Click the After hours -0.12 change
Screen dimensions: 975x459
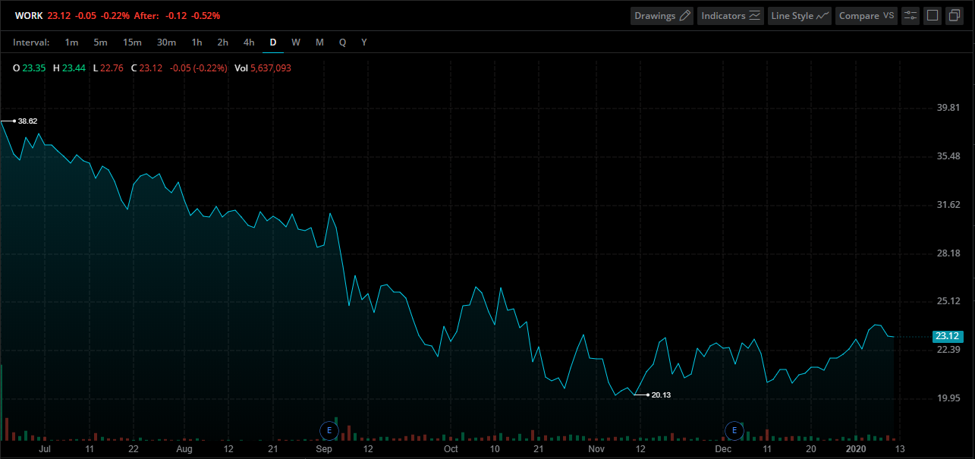point(177,15)
